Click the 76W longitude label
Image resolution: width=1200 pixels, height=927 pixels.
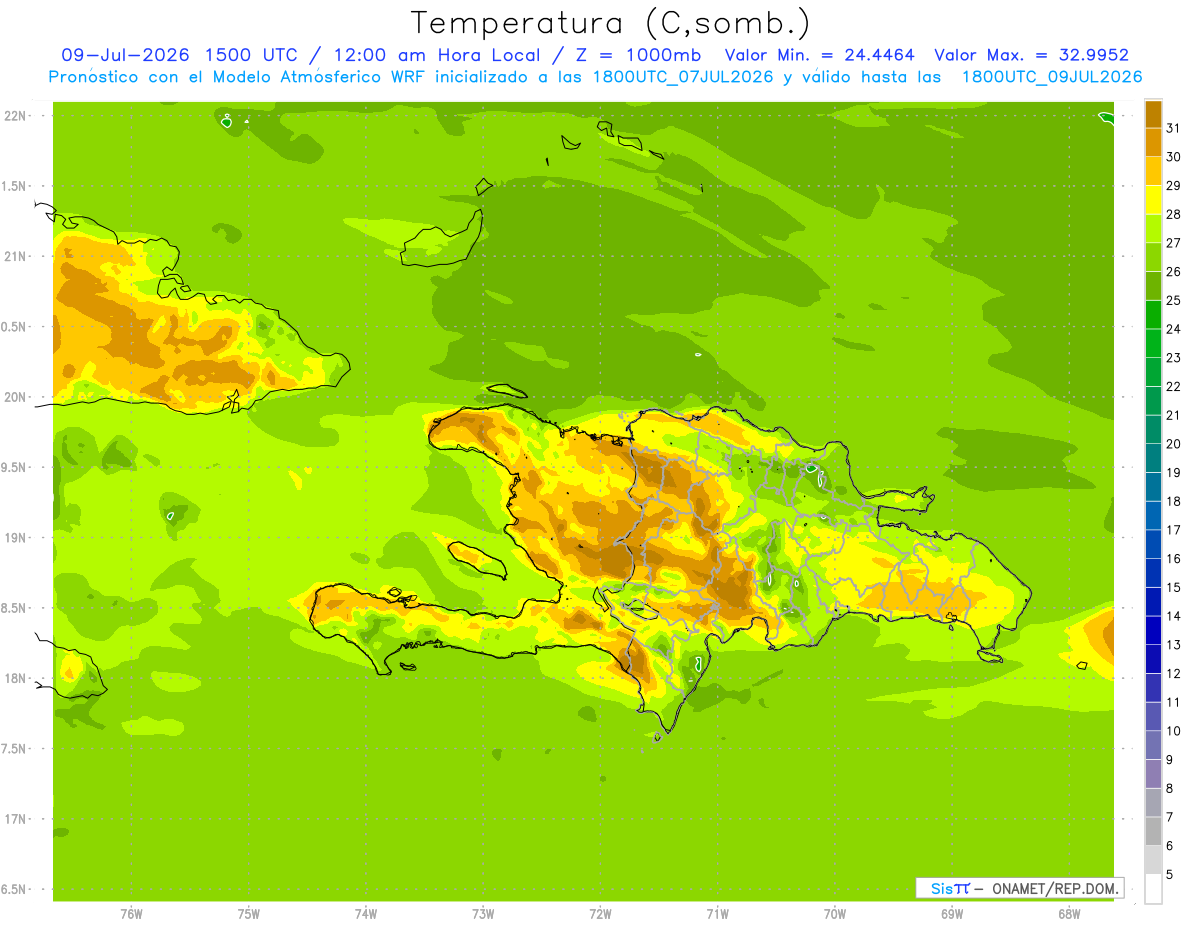click(x=131, y=914)
